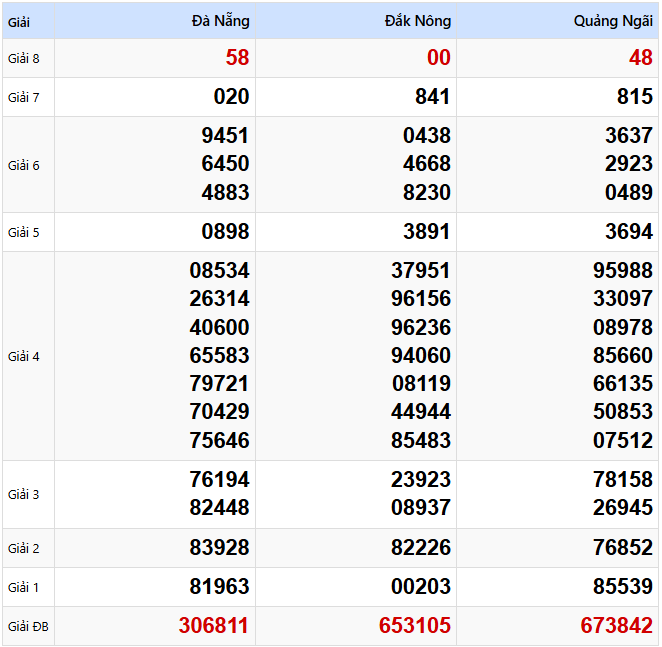662x647 pixels.
Task: Click the Đà Nẵng column header
Action: tap(220, 21)
